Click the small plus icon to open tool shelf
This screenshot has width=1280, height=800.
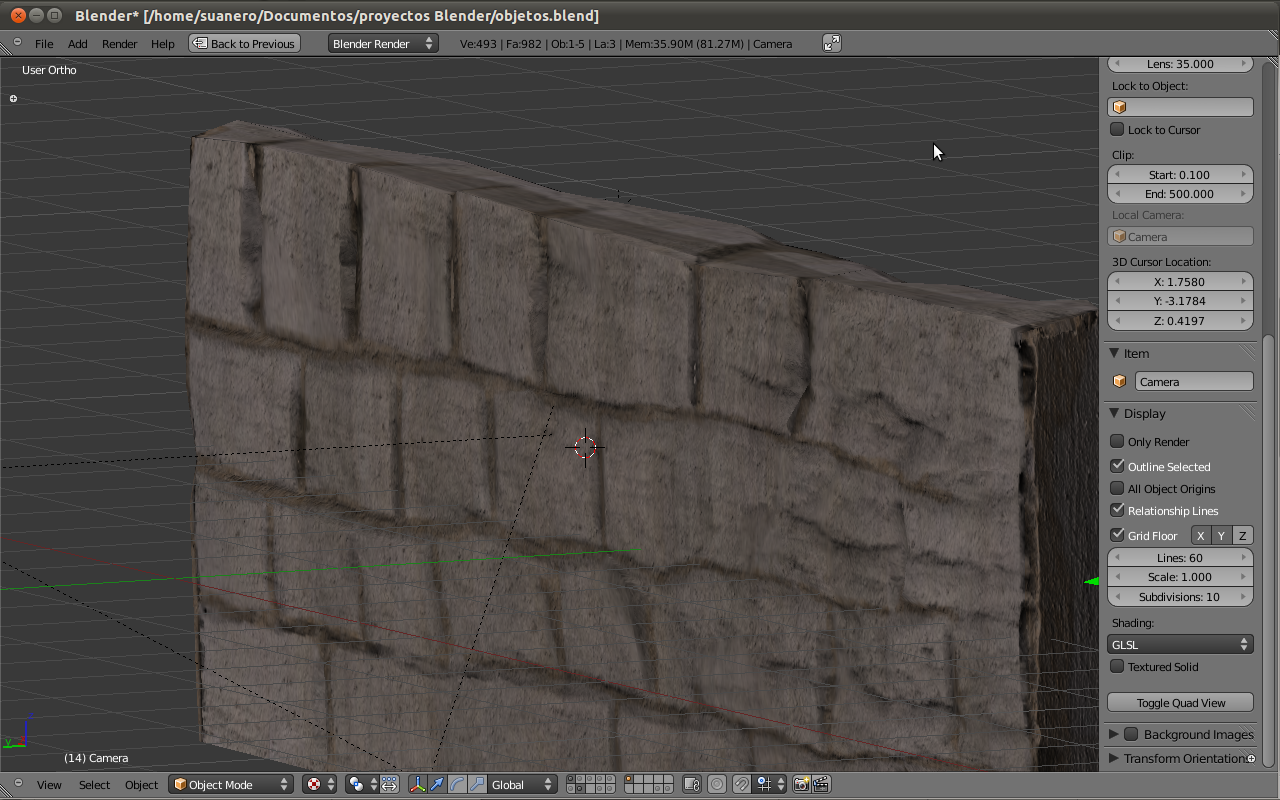[13, 99]
